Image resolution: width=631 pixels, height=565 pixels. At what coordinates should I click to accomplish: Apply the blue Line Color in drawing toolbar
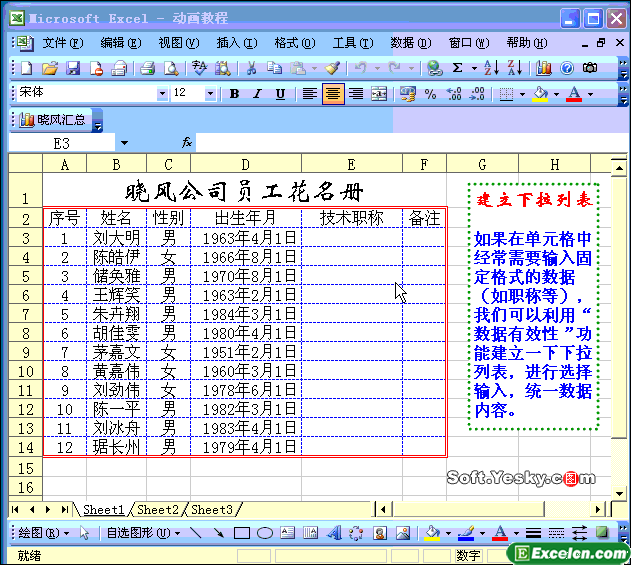coord(466,534)
